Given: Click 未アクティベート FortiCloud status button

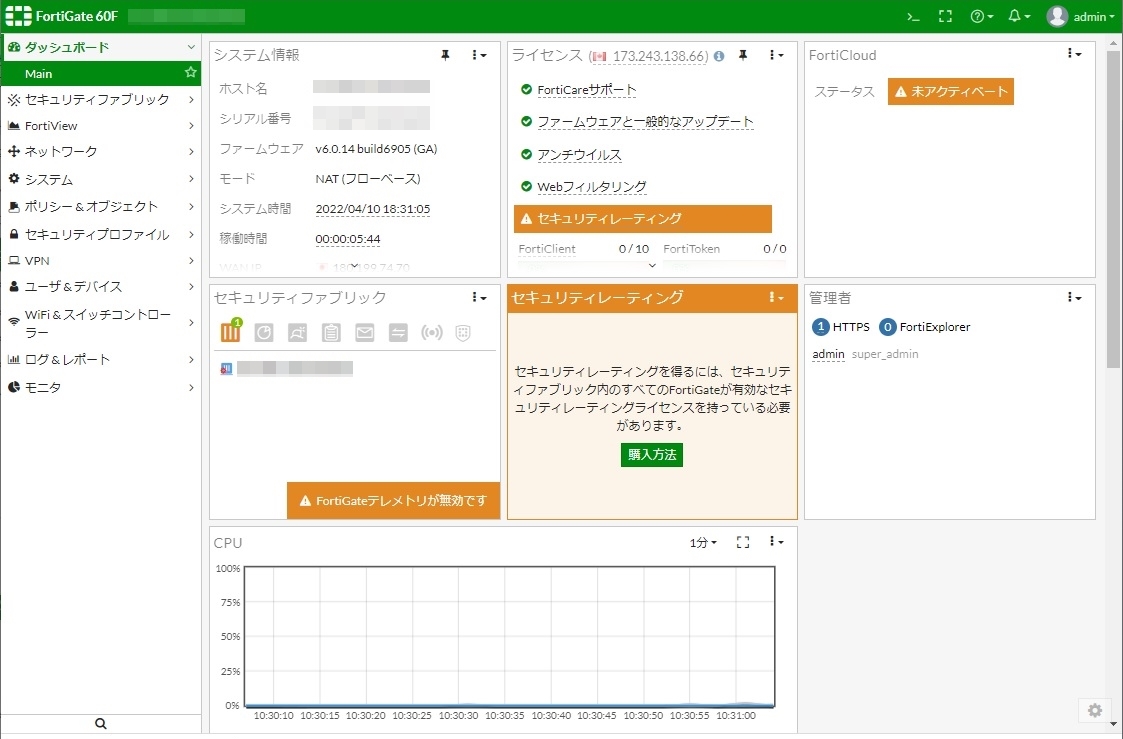Looking at the screenshot, I should [950, 92].
